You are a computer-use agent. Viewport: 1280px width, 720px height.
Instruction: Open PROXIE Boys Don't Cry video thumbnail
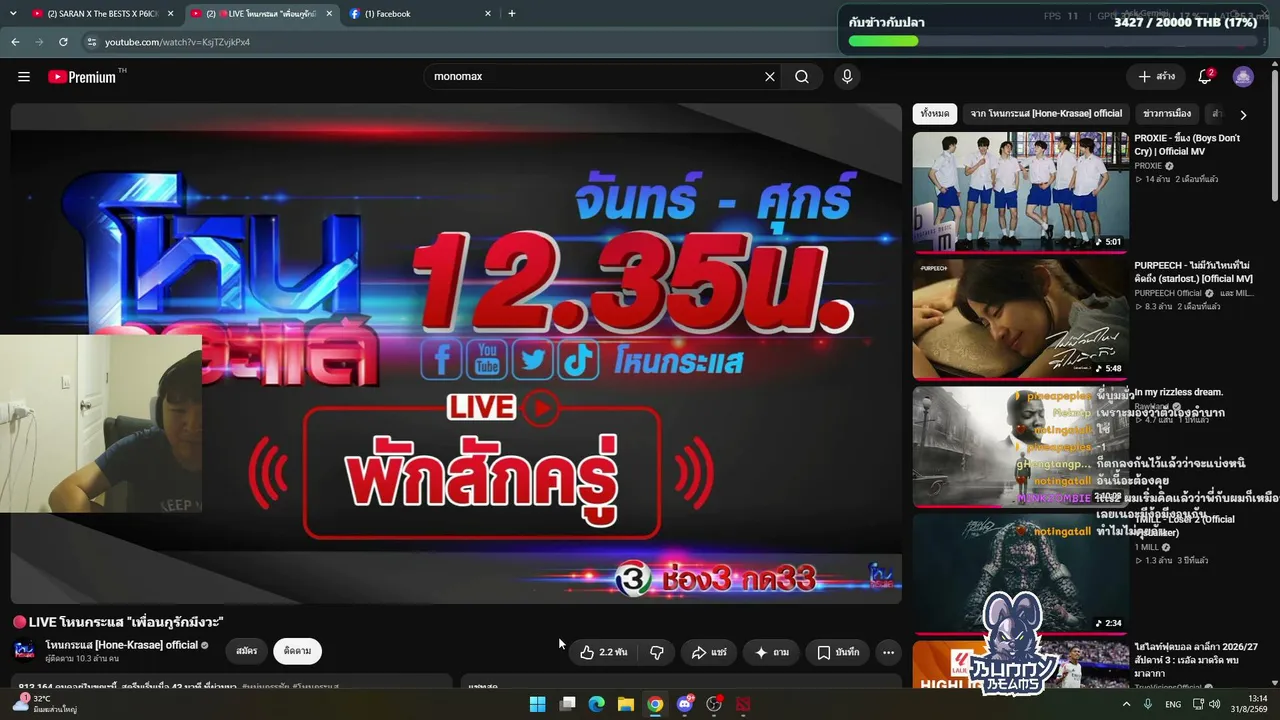pos(1020,191)
